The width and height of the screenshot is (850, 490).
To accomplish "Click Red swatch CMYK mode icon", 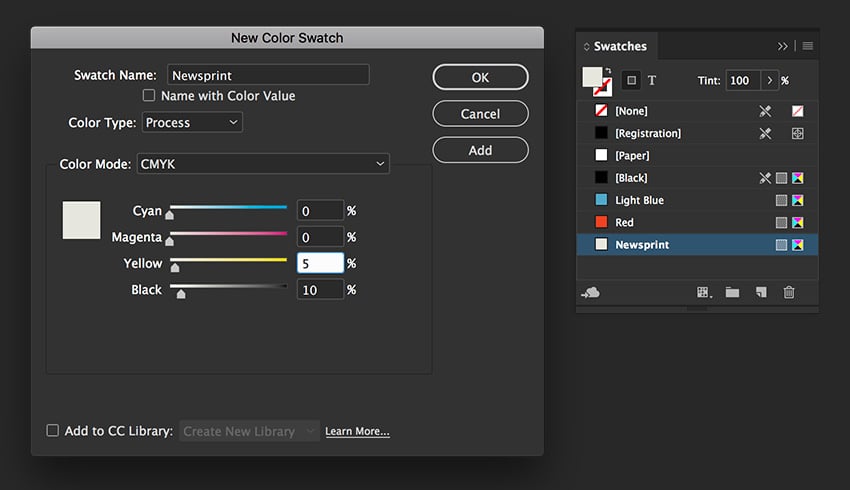I will point(797,222).
